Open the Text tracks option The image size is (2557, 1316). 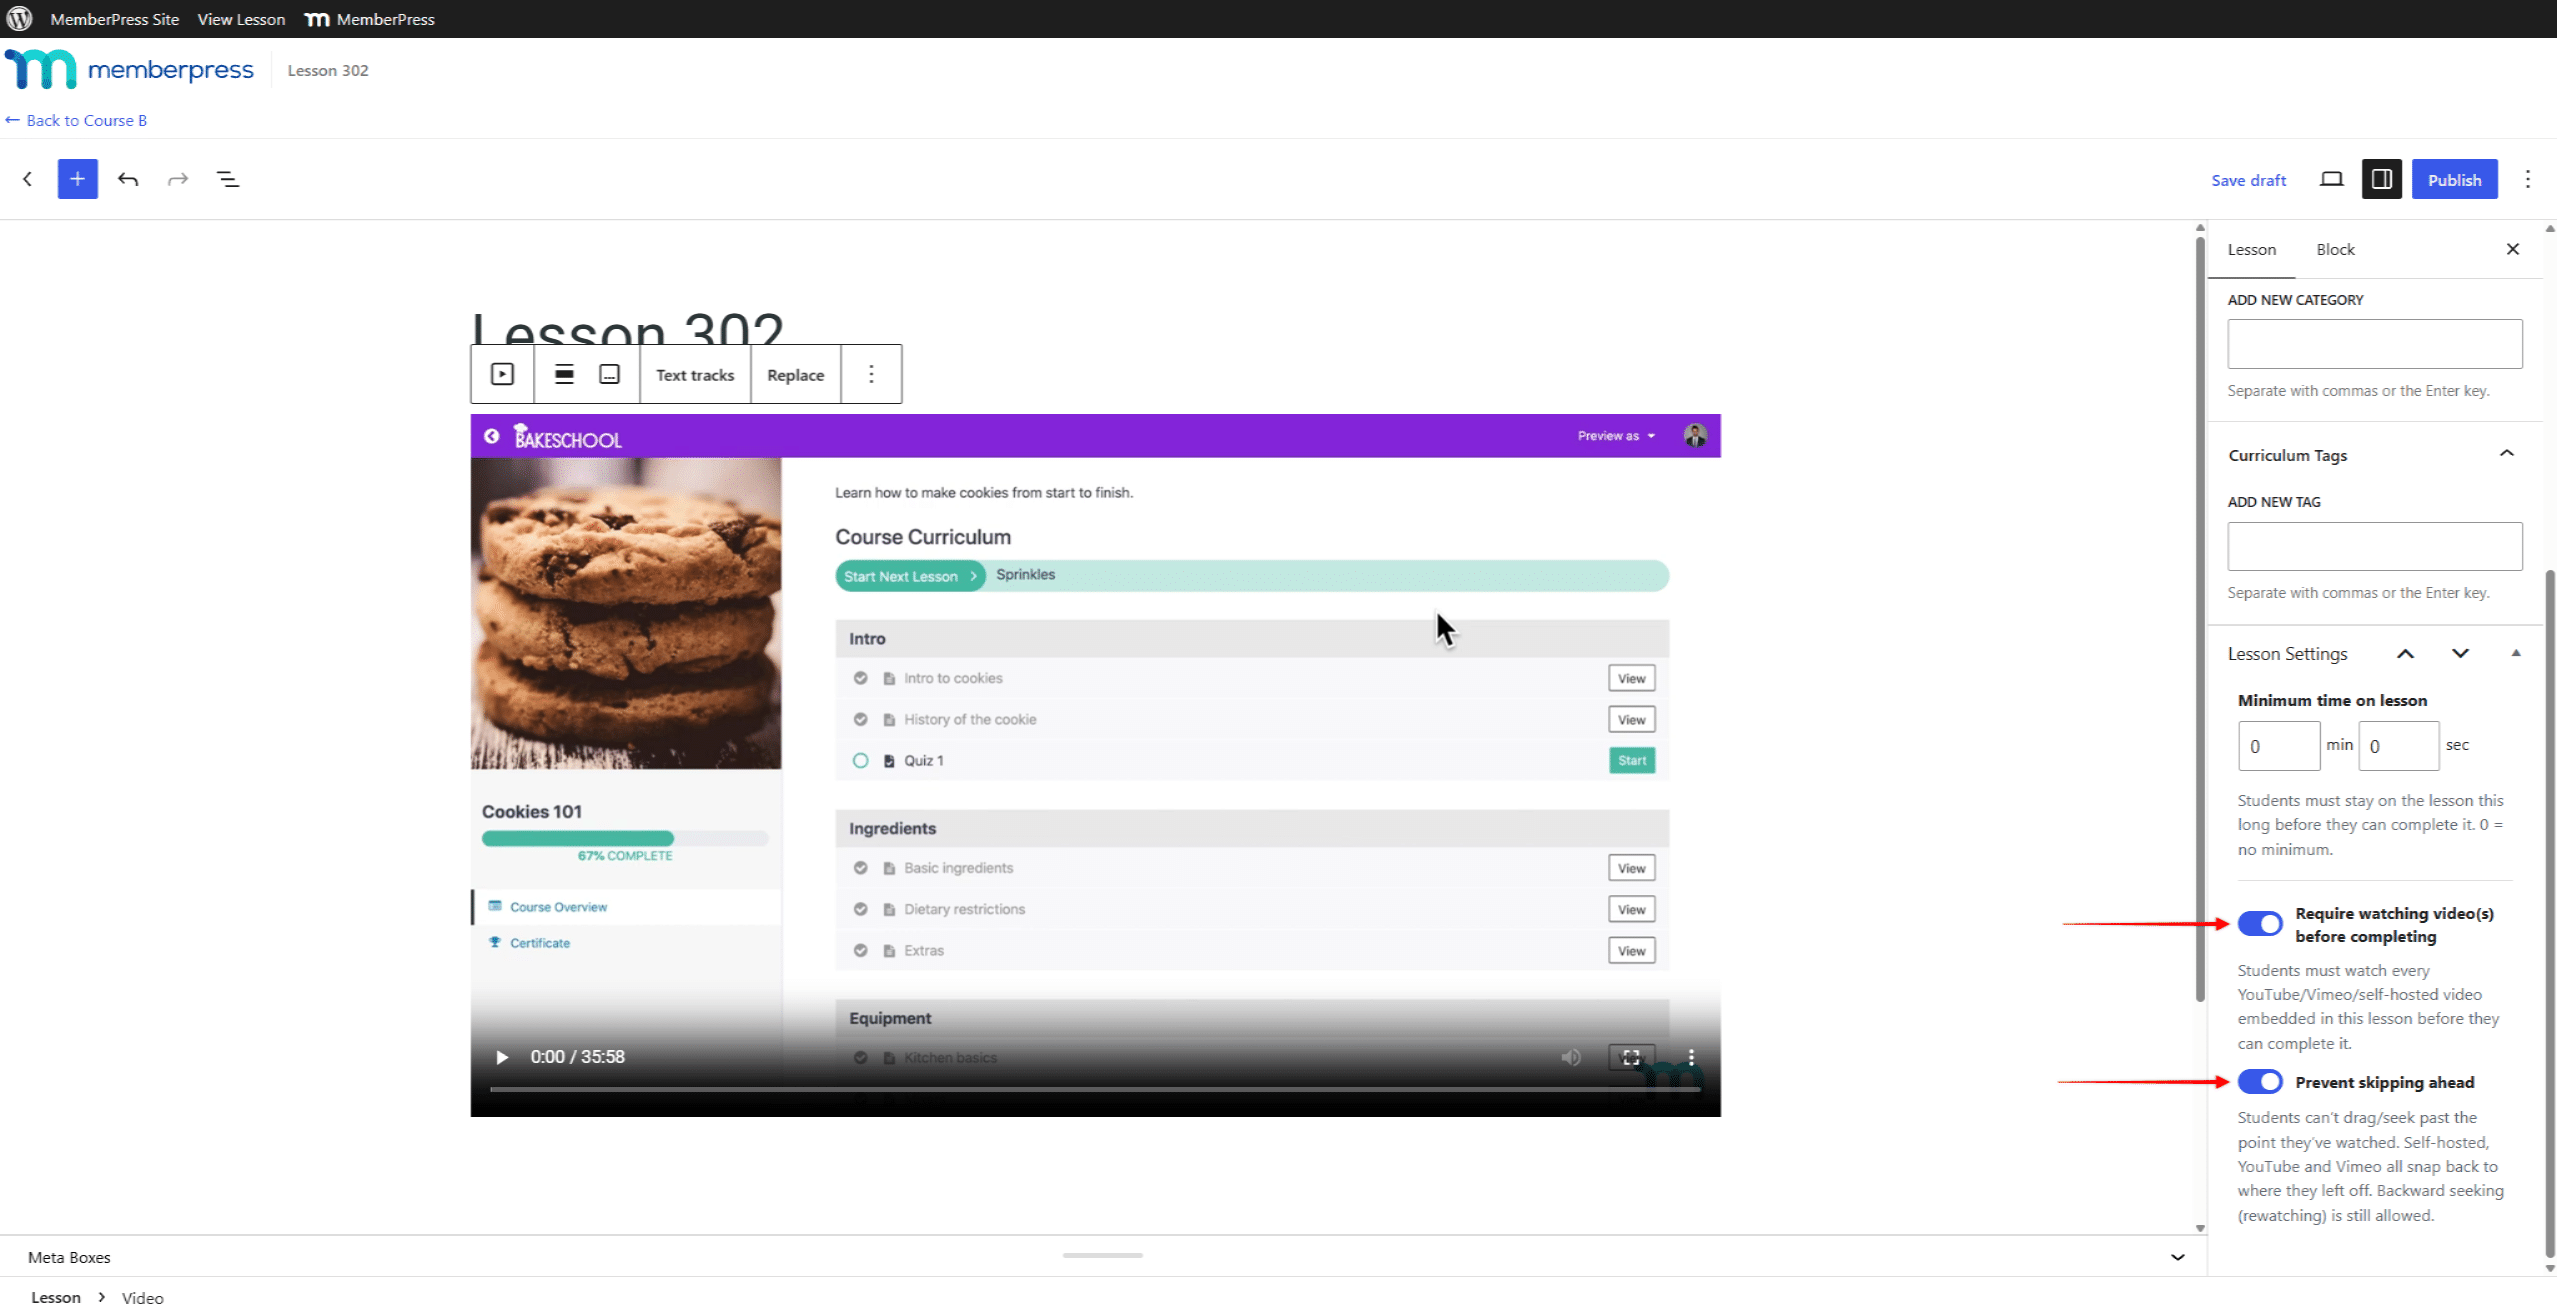(x=694, y=374)
